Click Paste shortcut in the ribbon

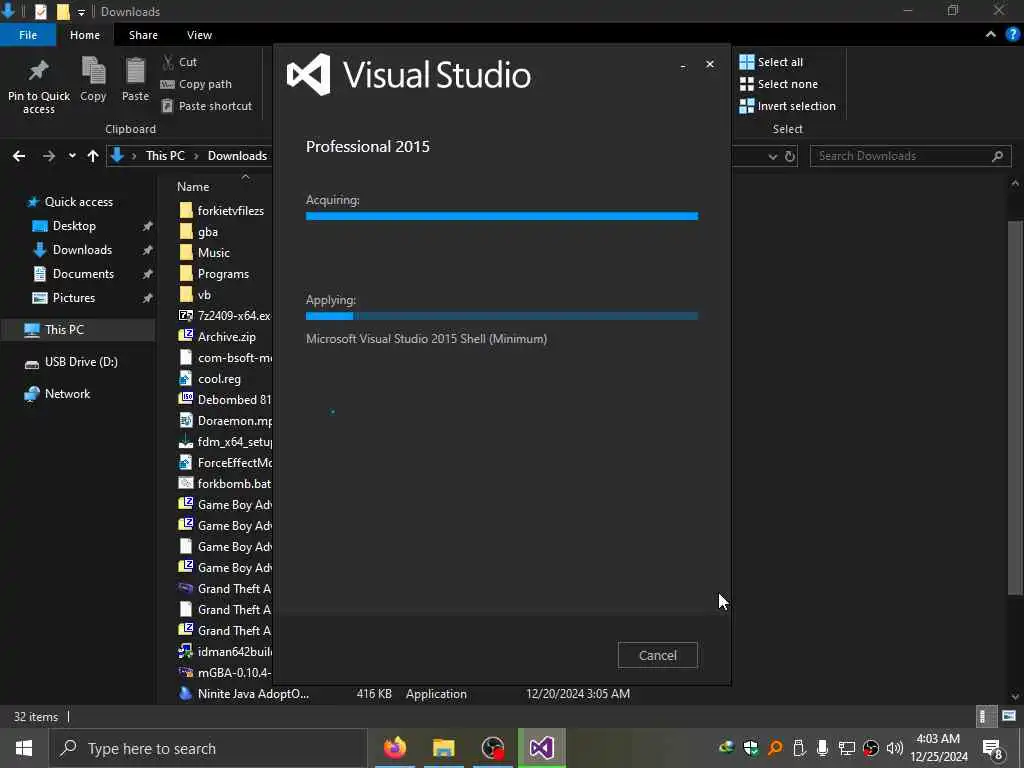point(206,106)
